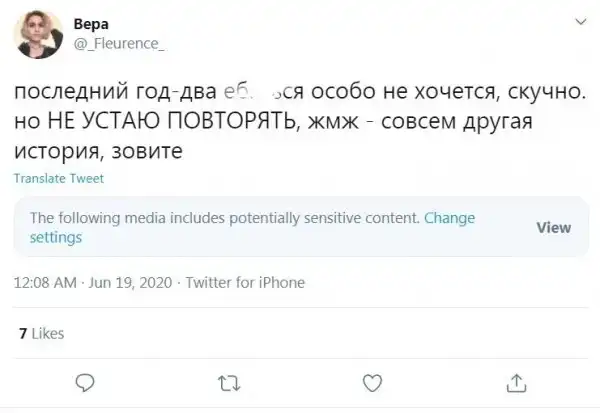Click the Jun 19, 2020 date

(130, 283)
